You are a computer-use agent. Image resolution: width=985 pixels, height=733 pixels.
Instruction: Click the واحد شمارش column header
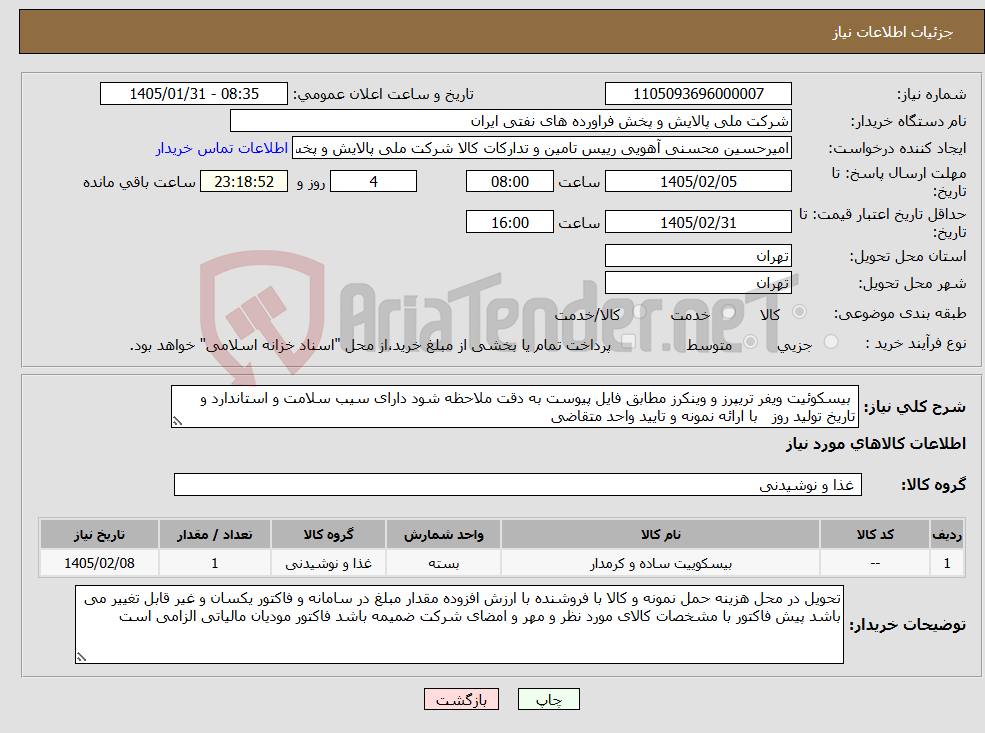pos(444,535)
